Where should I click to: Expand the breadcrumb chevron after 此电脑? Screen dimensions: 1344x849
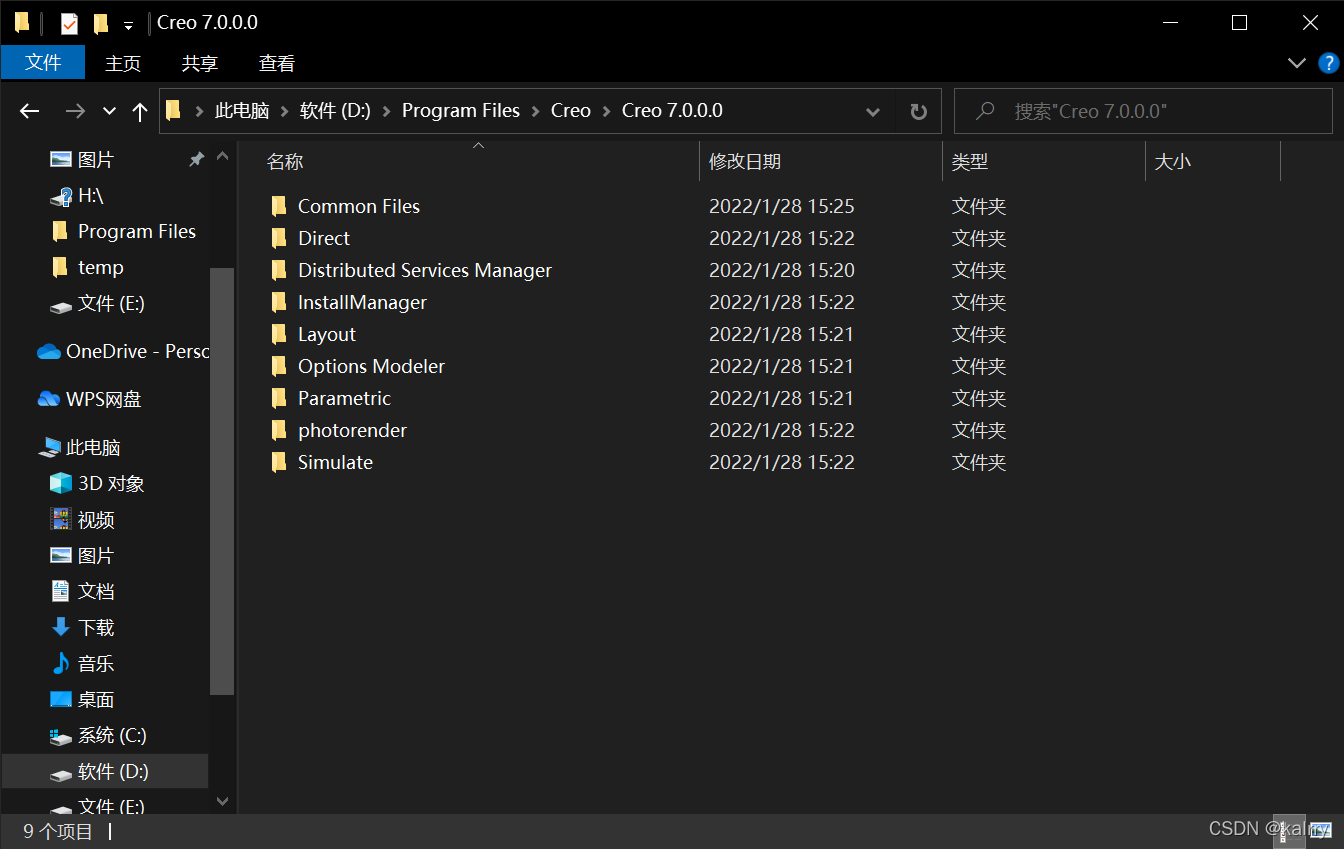pos(284,111)
